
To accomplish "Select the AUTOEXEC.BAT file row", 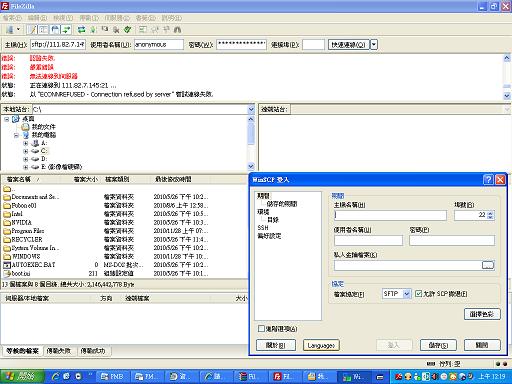I will (123, 265).
